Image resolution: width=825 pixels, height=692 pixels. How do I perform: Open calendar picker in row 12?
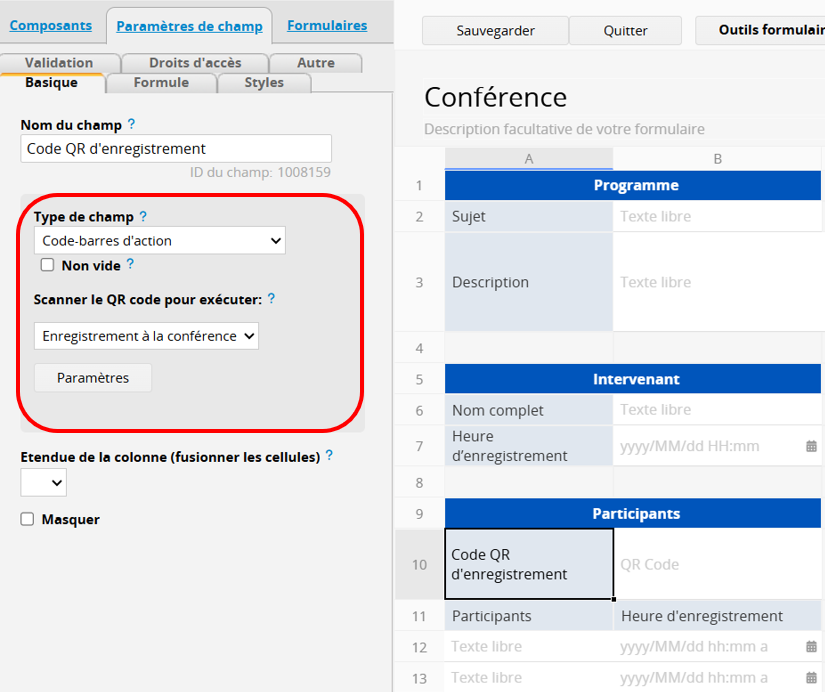point(811,647)
